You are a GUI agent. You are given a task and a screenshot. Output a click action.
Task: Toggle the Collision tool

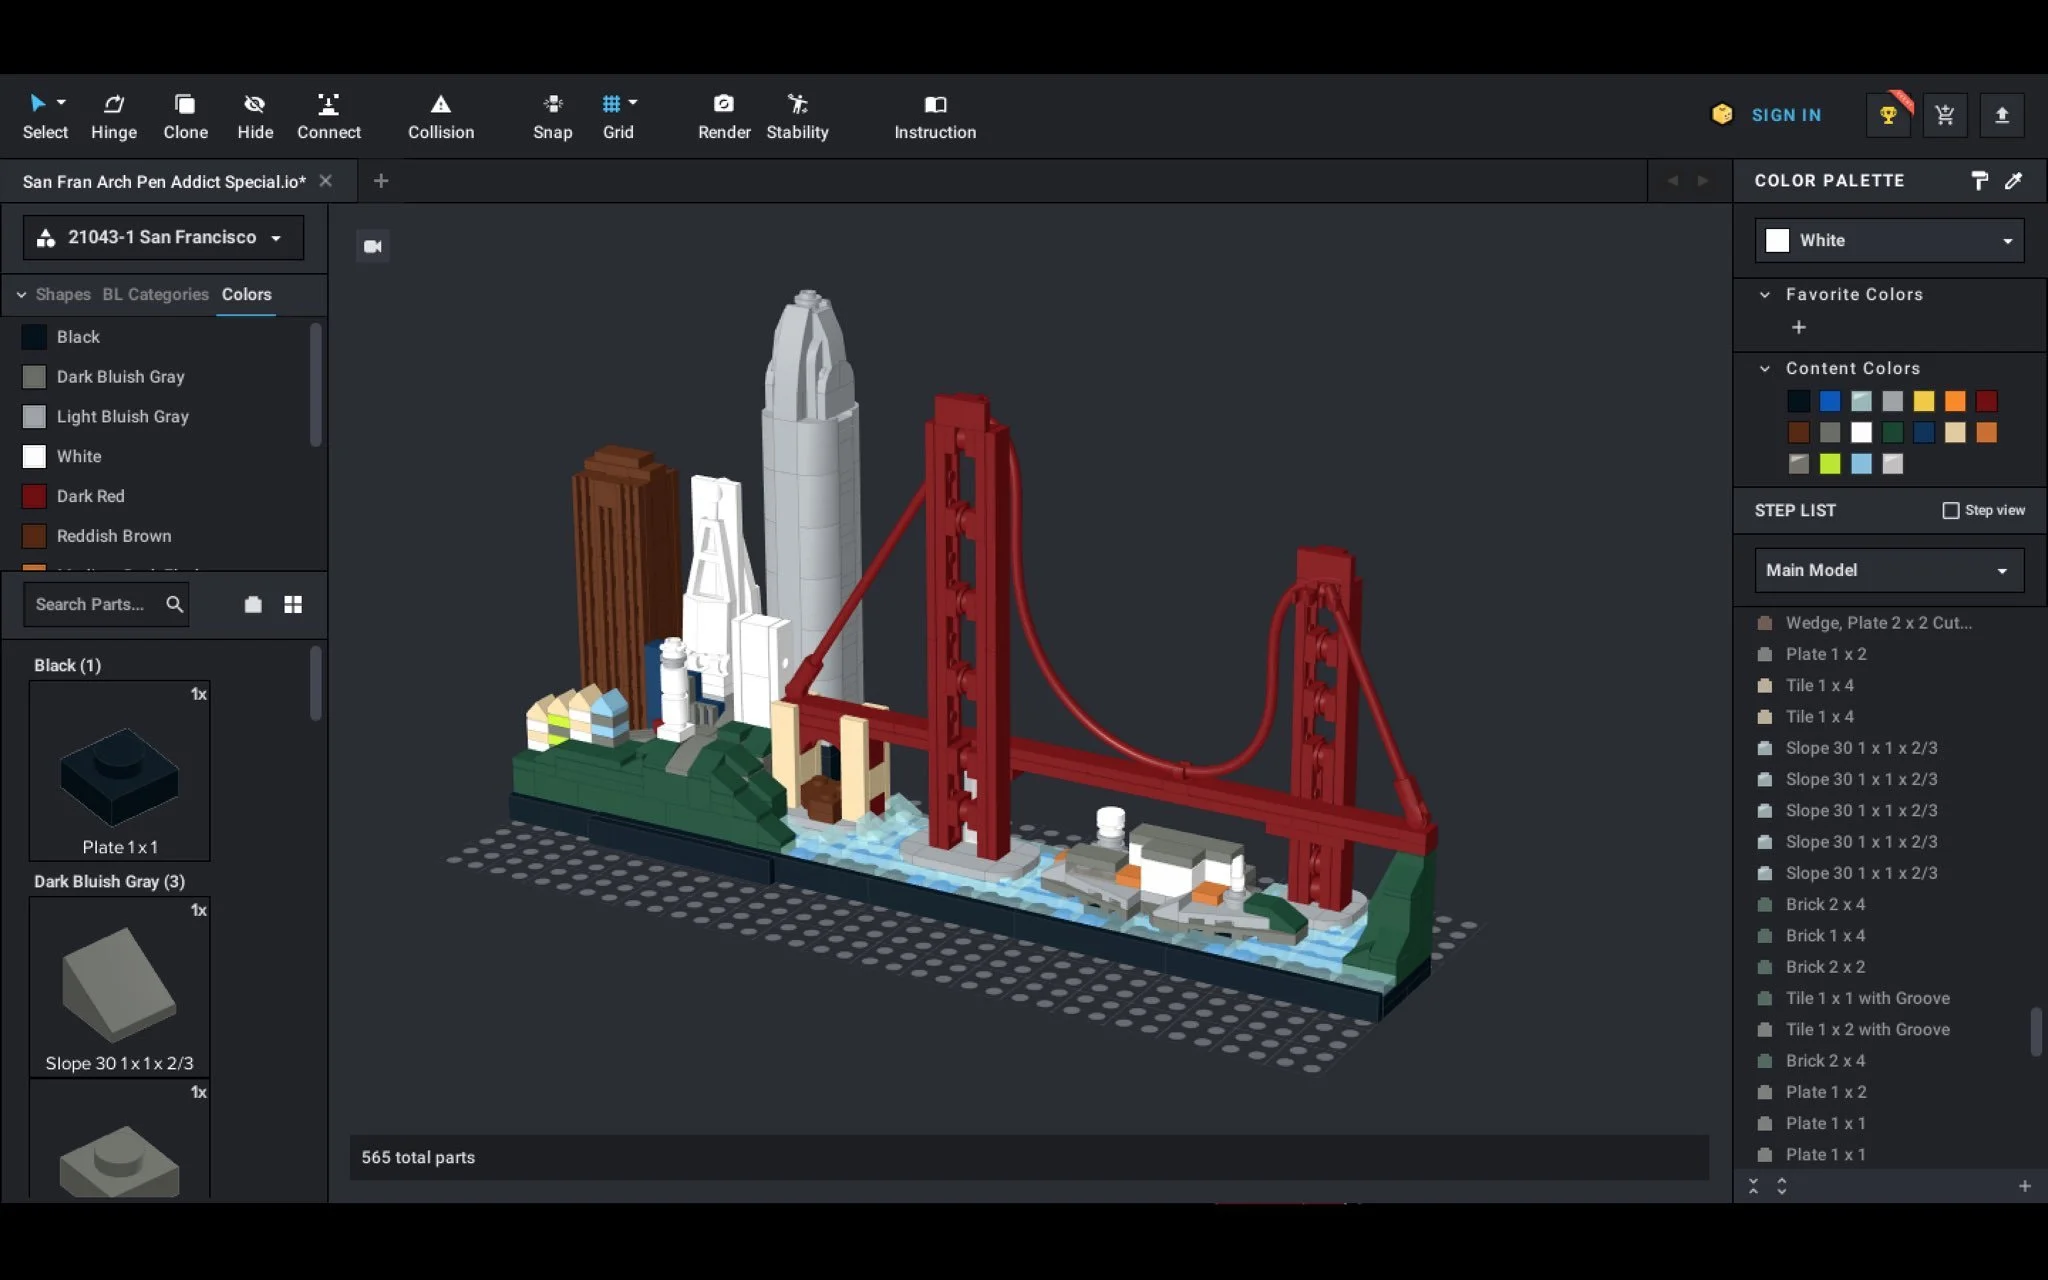tap(440, 116)
